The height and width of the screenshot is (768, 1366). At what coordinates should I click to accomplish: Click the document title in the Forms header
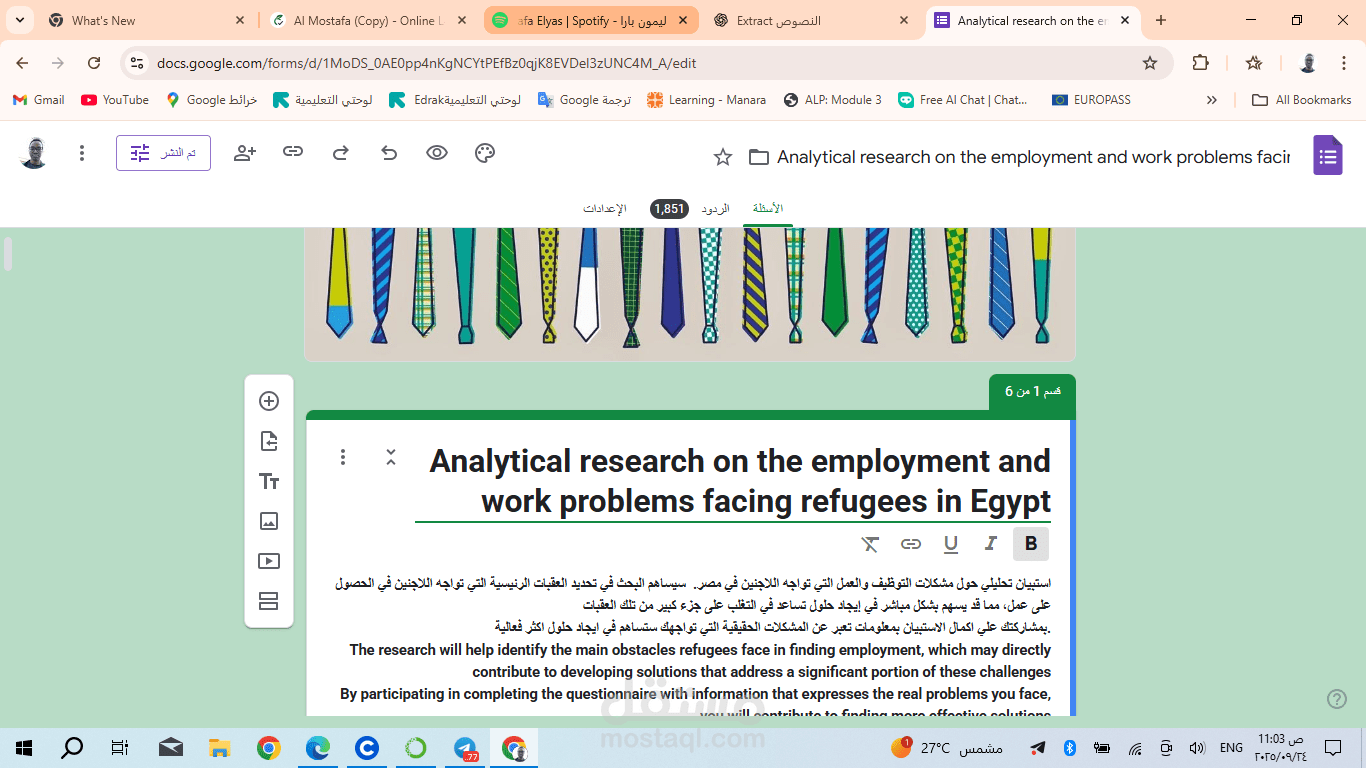1033,157
